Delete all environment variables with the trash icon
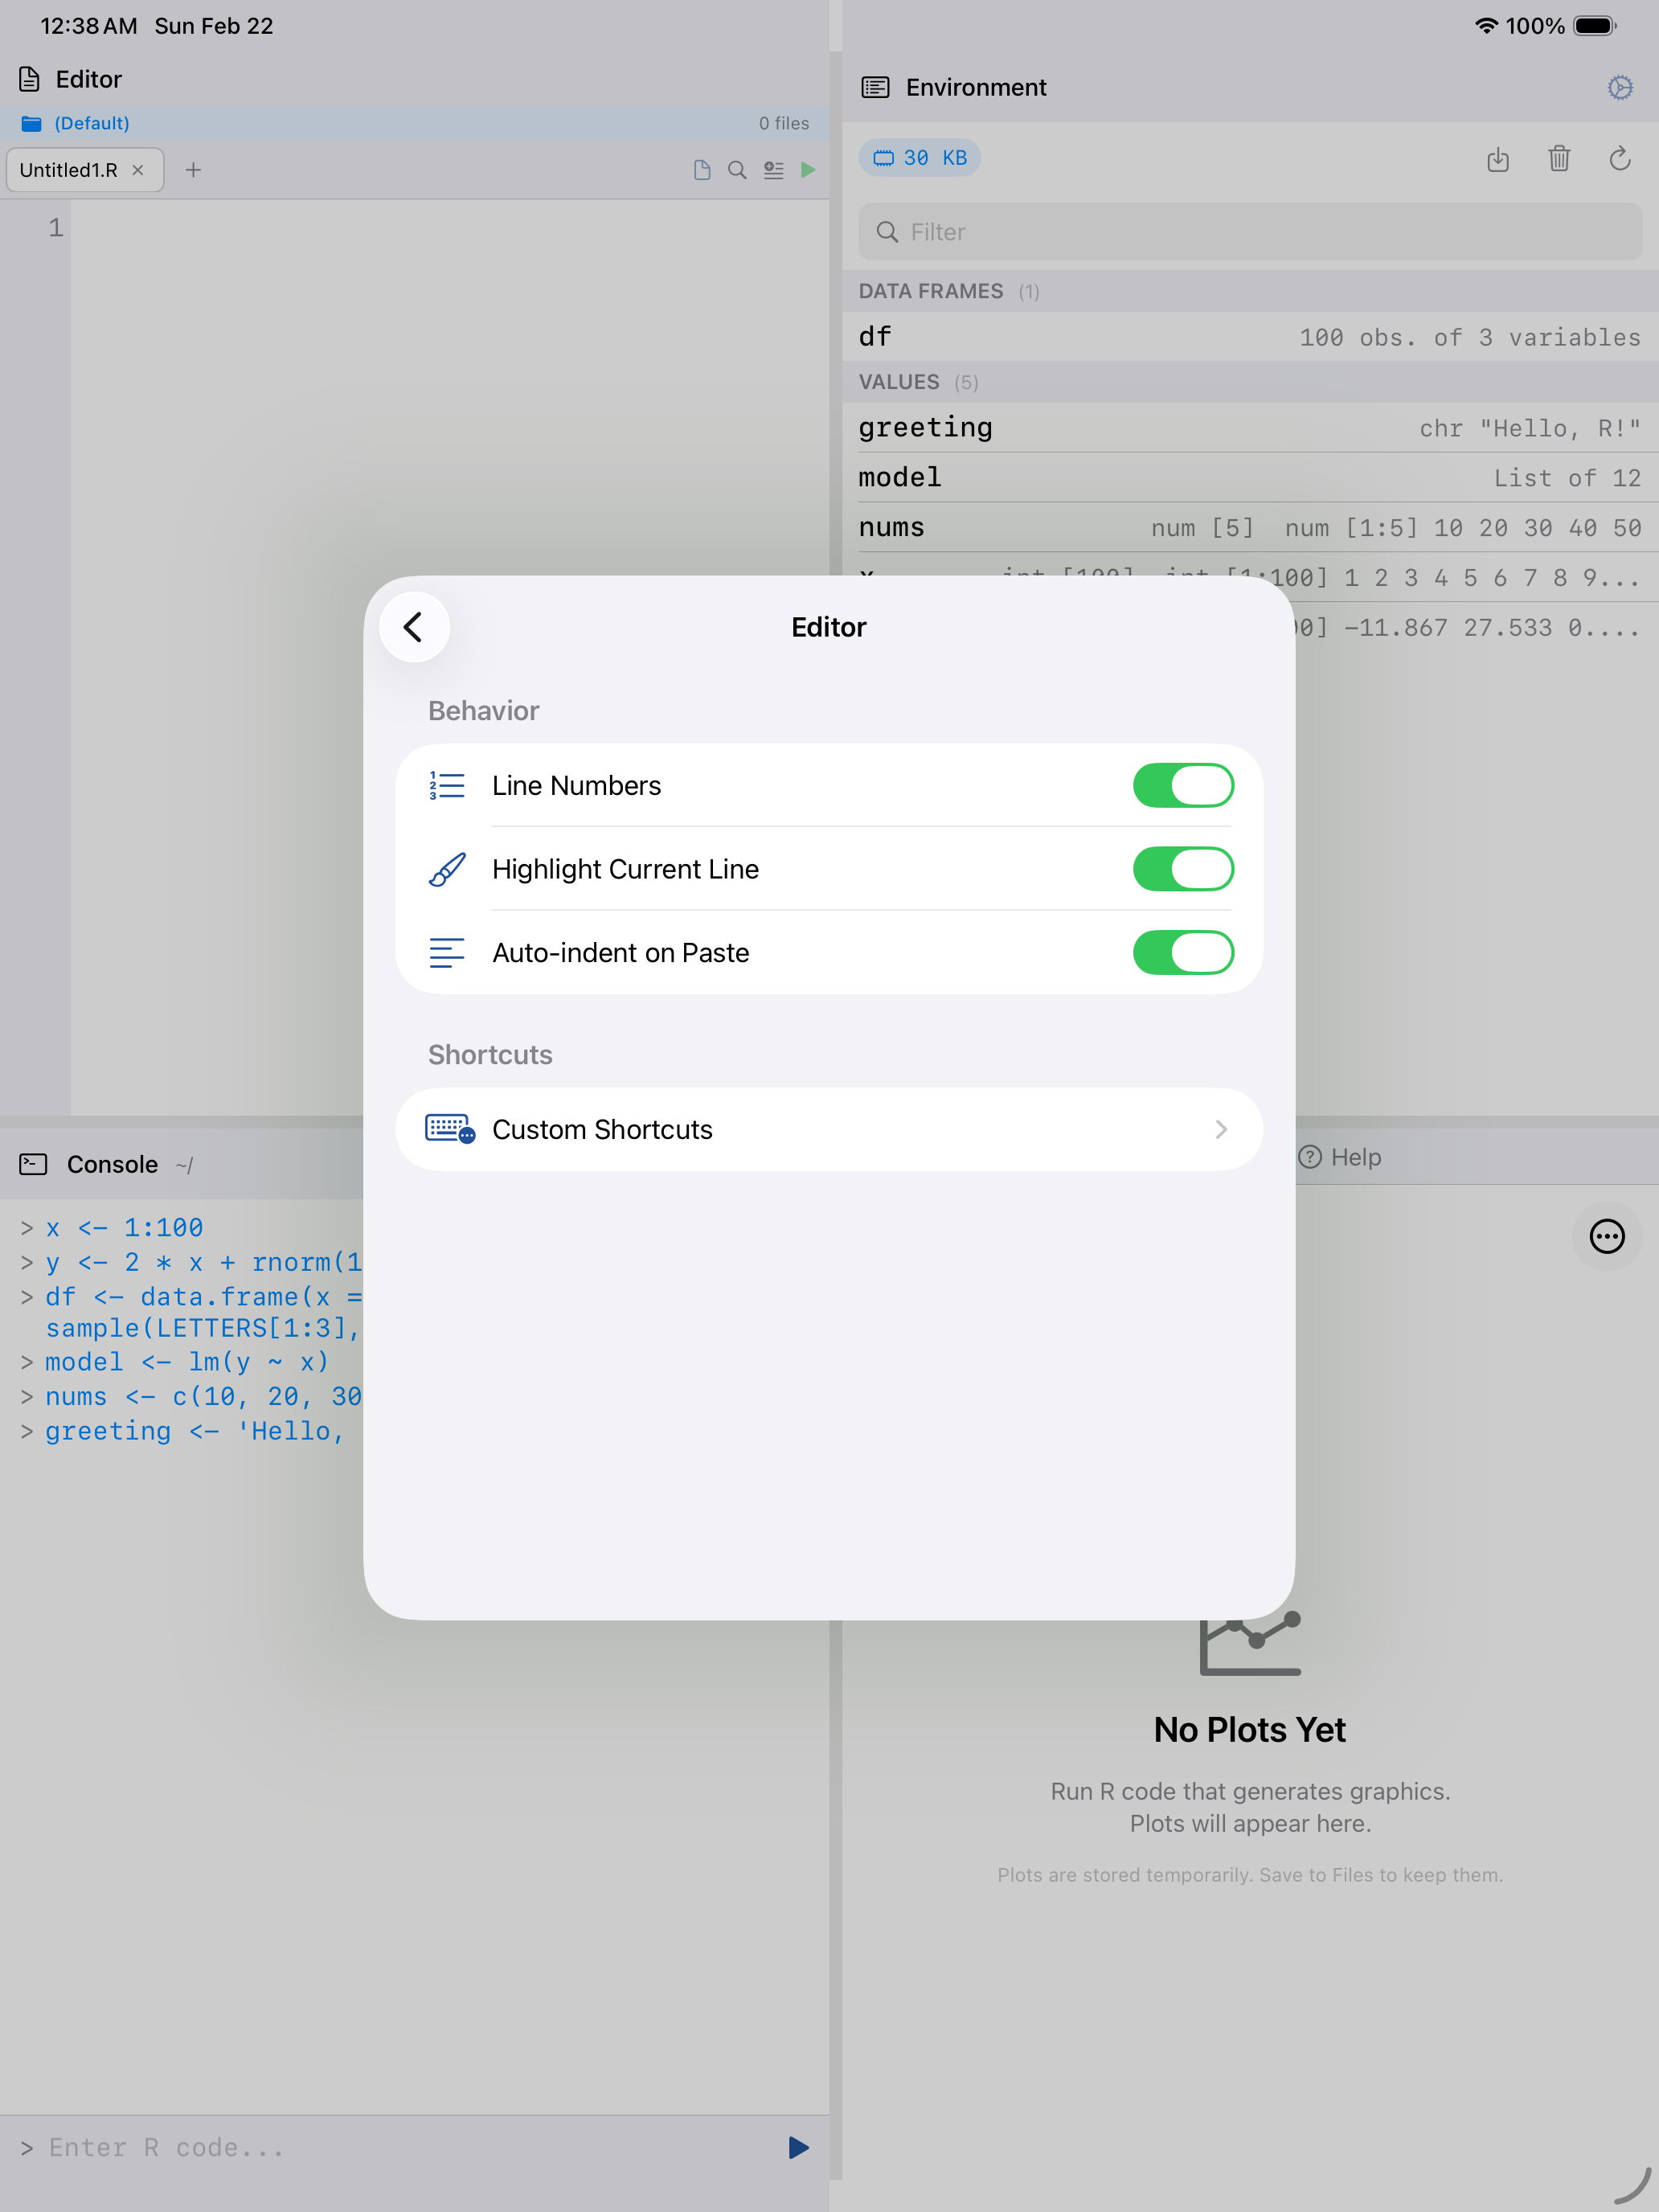The height and width of the screenshot is (2212, 1659). tap(1559, 159)
